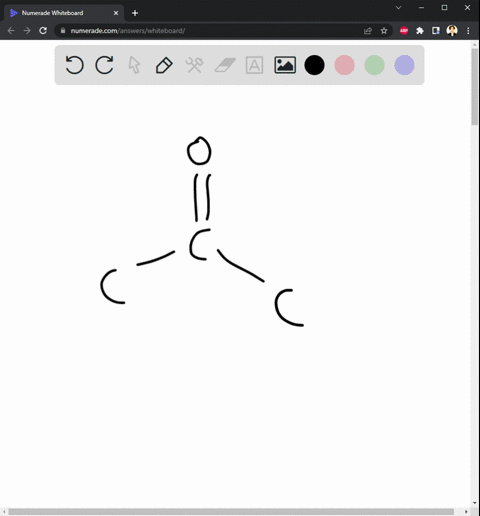Image resolution: width=480 pixels, height=516 pixels.
Task: Activate the eraser tool
Action: coord(225,65)
